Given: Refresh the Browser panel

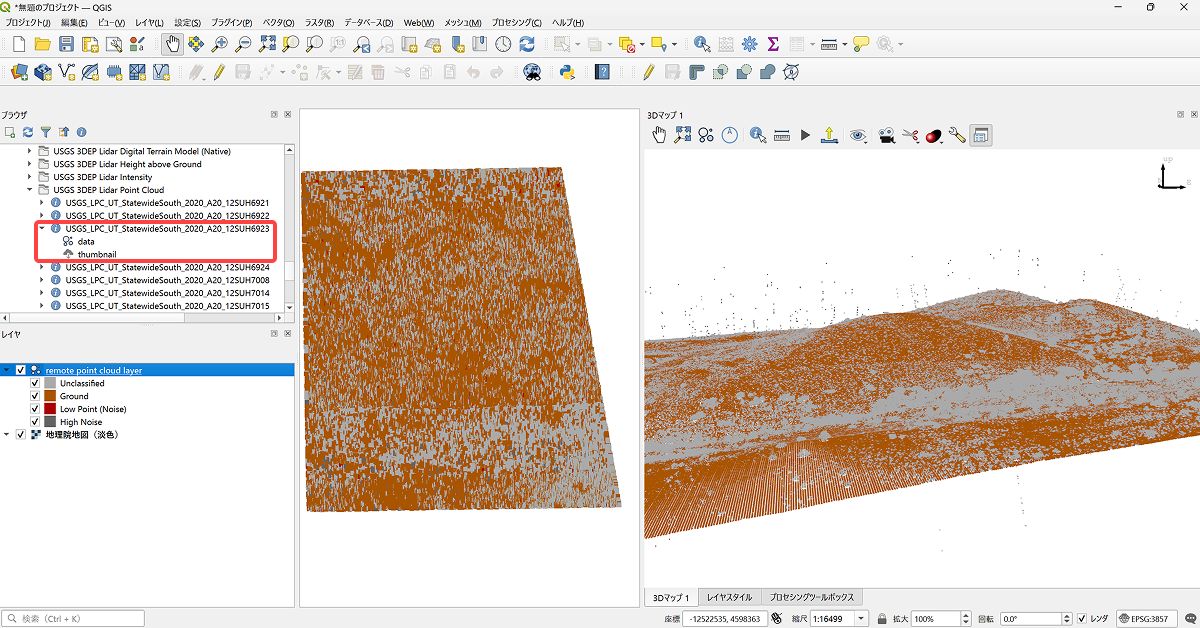Looking at the screenshot, I should pos(28,132).
